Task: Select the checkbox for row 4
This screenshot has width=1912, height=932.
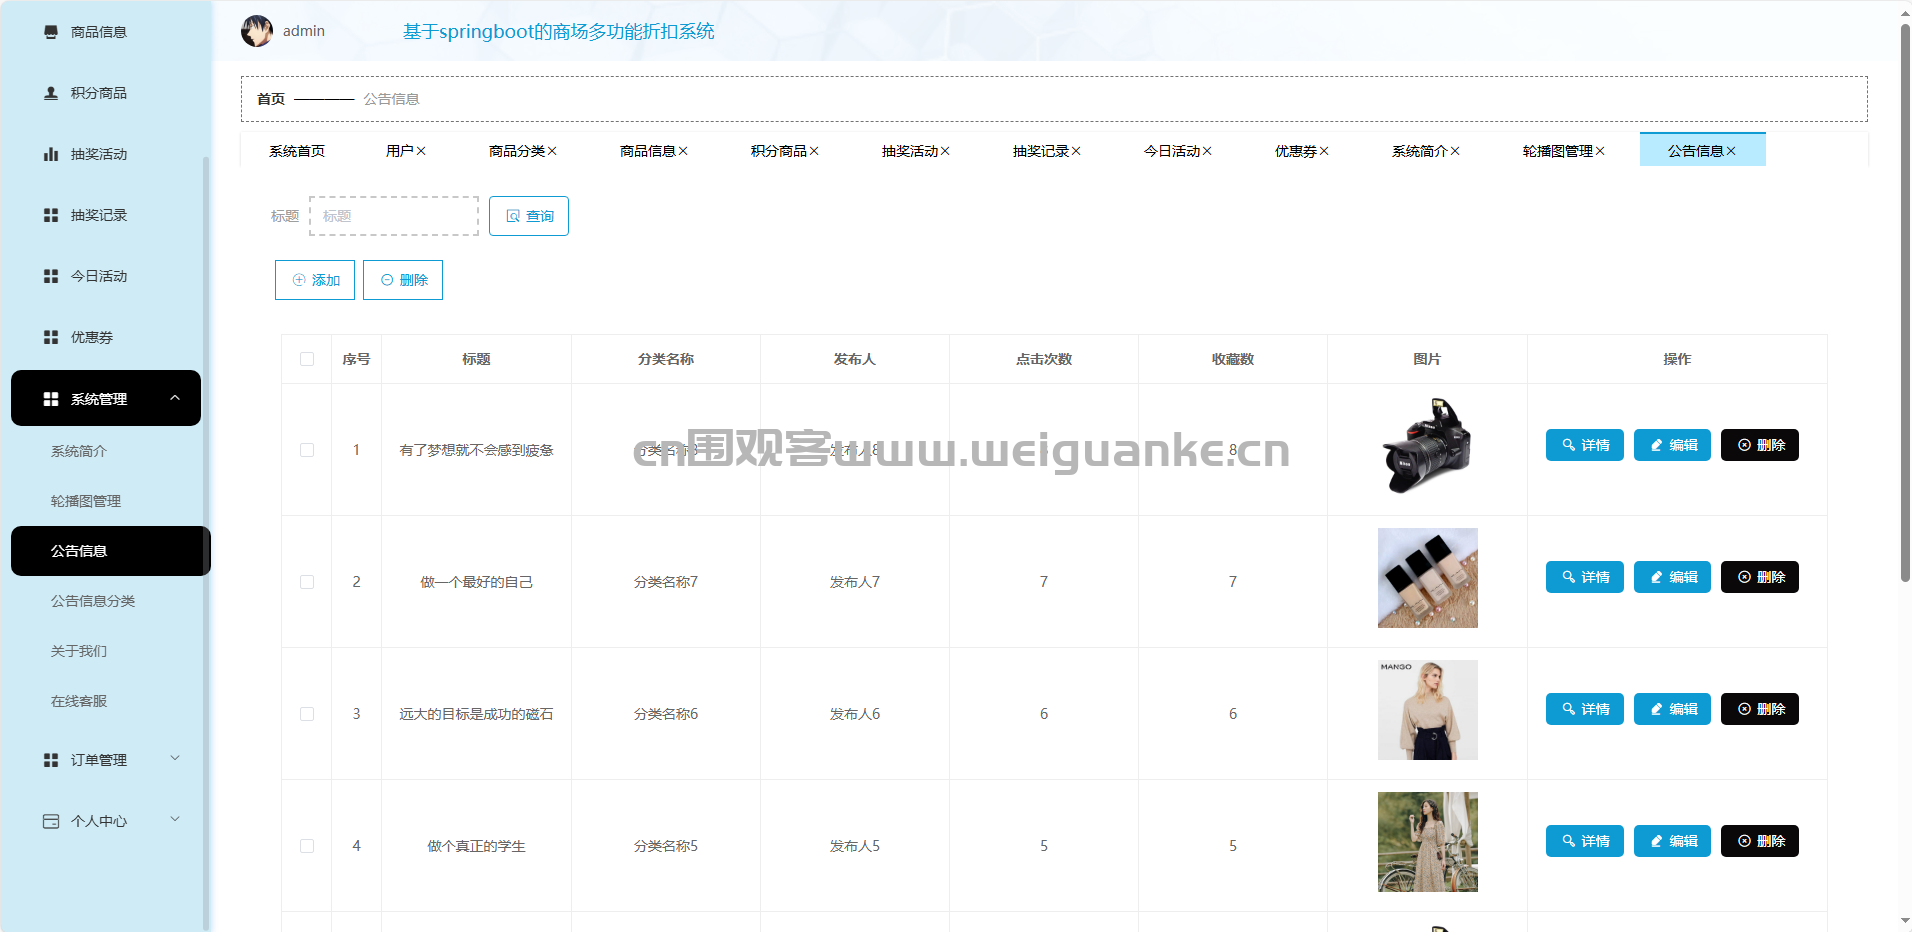Action: click(307, 846)
